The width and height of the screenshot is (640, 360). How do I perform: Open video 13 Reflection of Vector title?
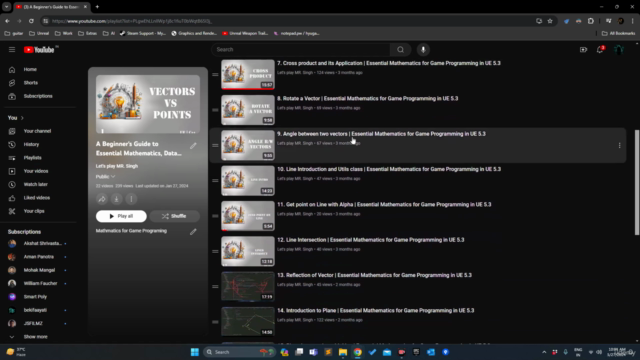point(374,275)
